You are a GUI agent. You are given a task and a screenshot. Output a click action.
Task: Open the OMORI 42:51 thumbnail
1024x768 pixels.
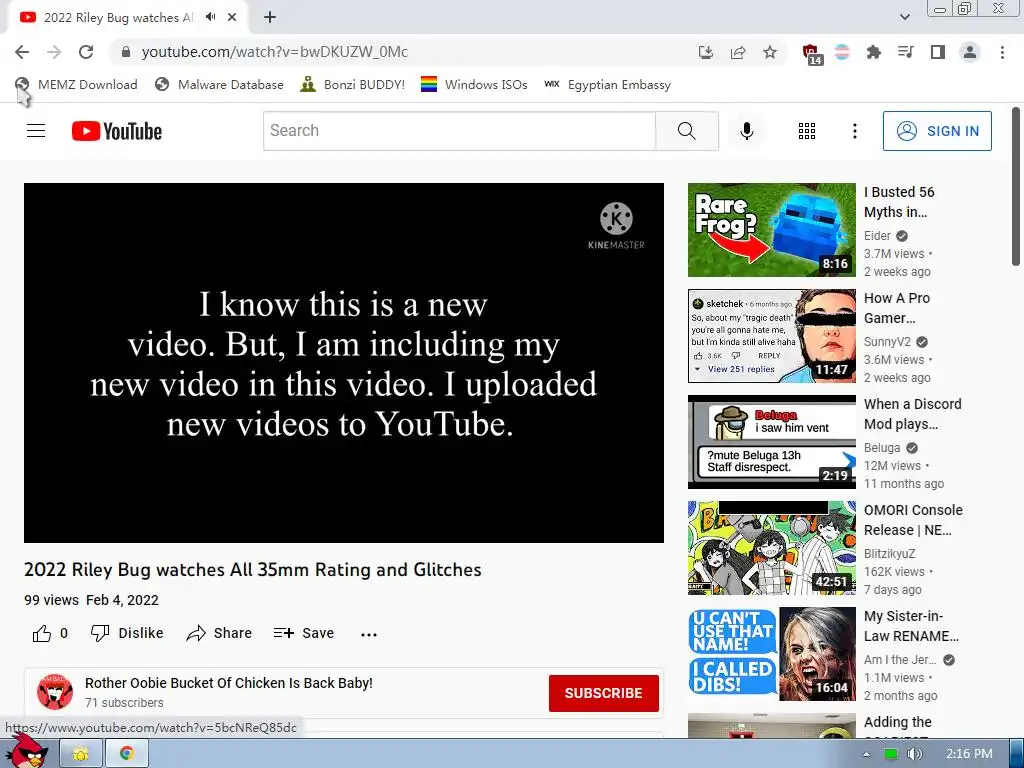771,548
